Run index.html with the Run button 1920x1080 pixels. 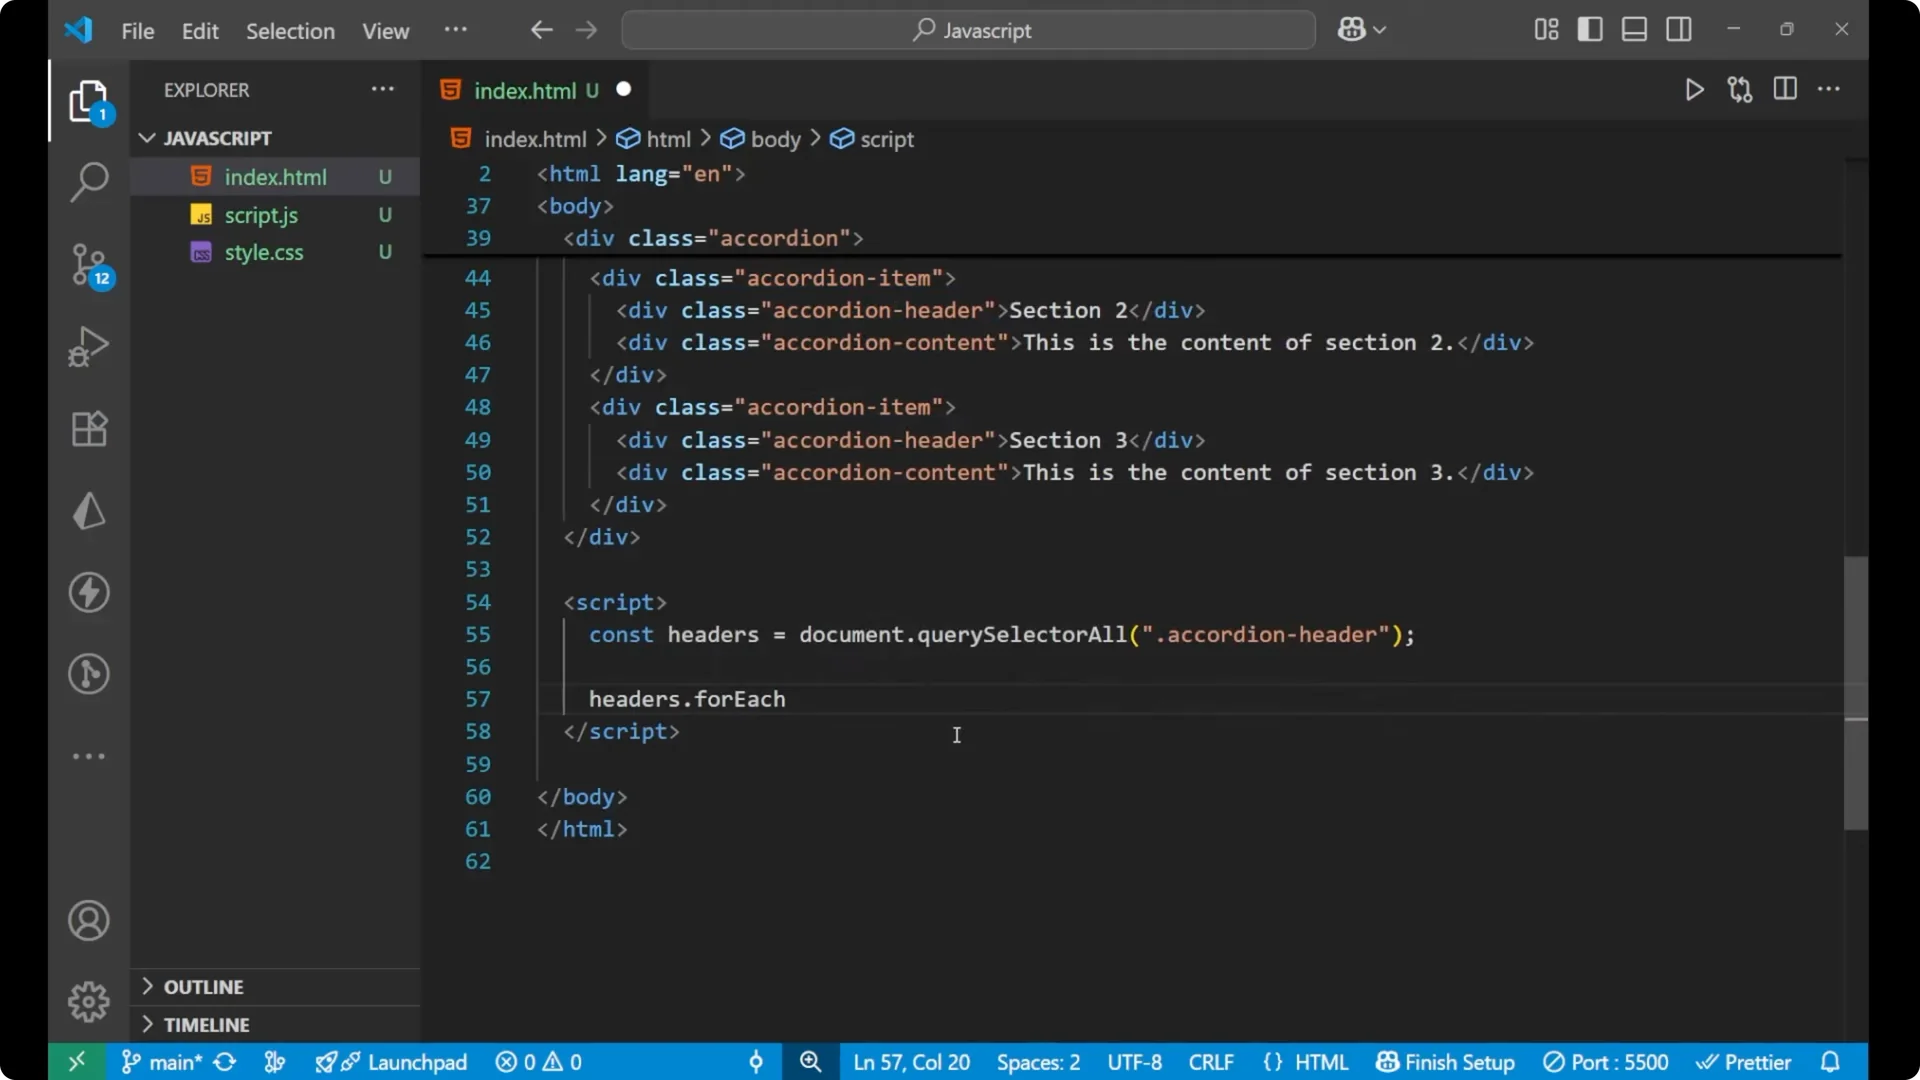(1695, 89)
